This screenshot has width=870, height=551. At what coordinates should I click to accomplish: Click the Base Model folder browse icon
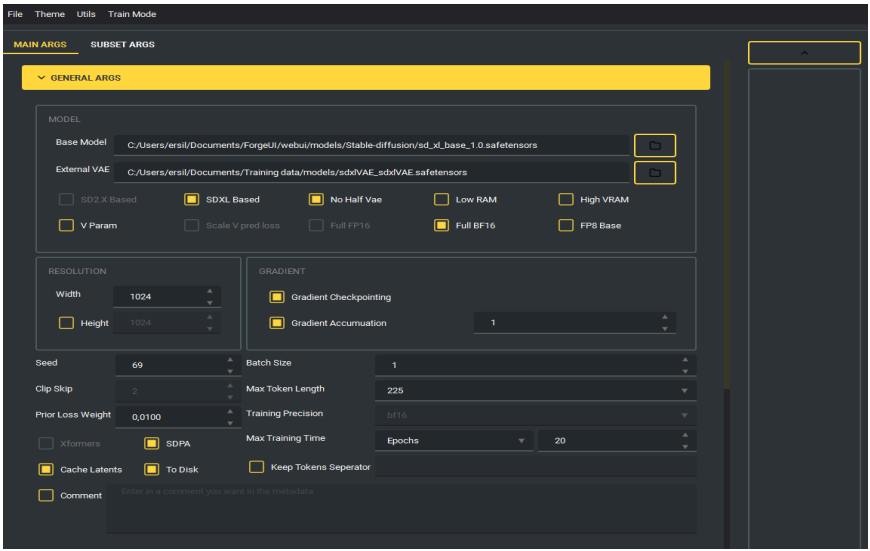pos(655,146)
